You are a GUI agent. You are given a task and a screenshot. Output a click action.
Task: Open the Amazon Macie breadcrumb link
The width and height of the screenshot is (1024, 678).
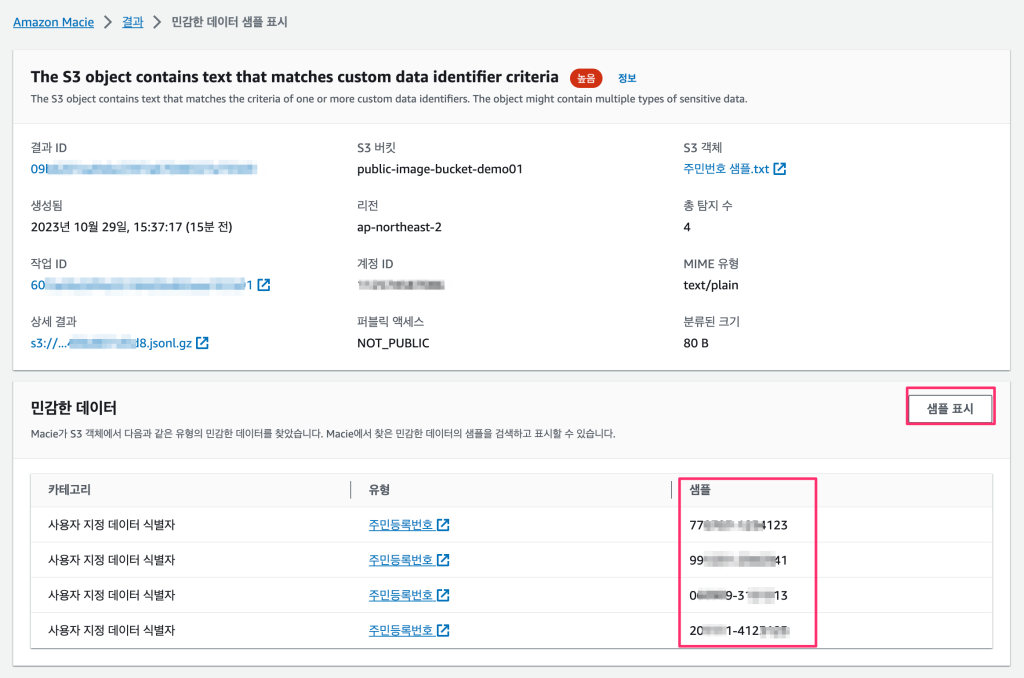54,22
